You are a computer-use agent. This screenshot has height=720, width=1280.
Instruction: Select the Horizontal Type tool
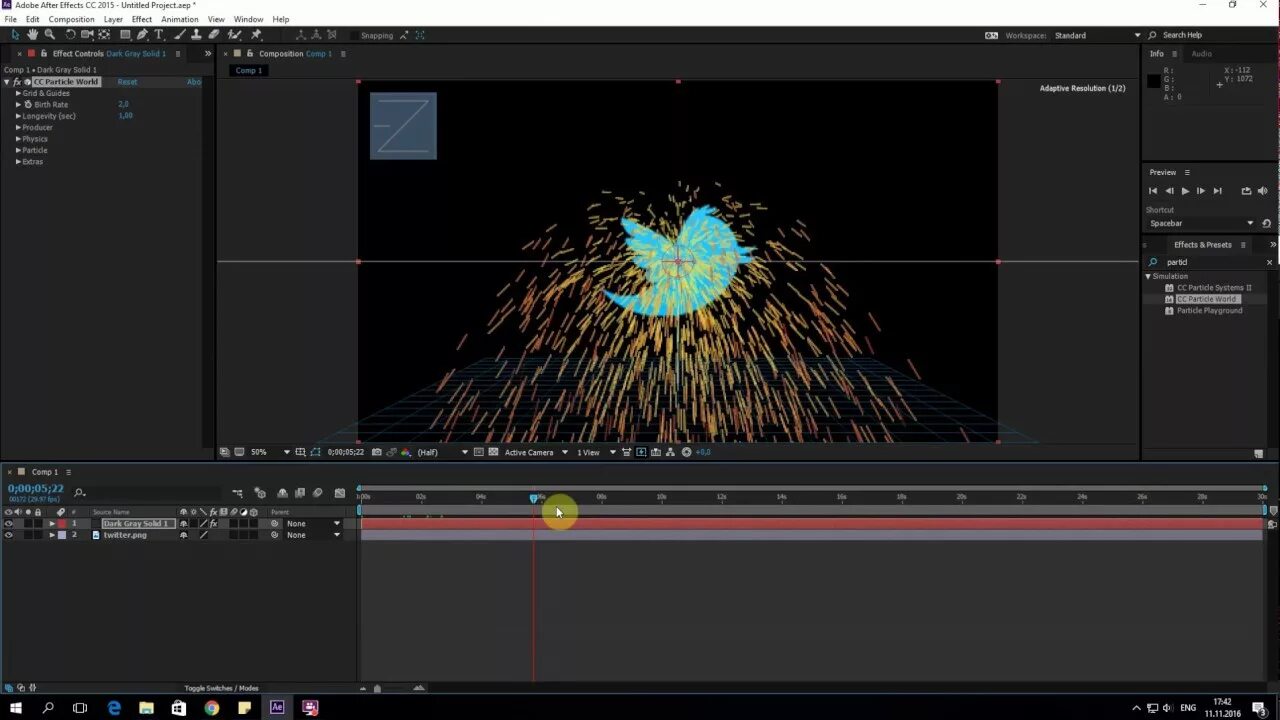[x=158, y=35]
